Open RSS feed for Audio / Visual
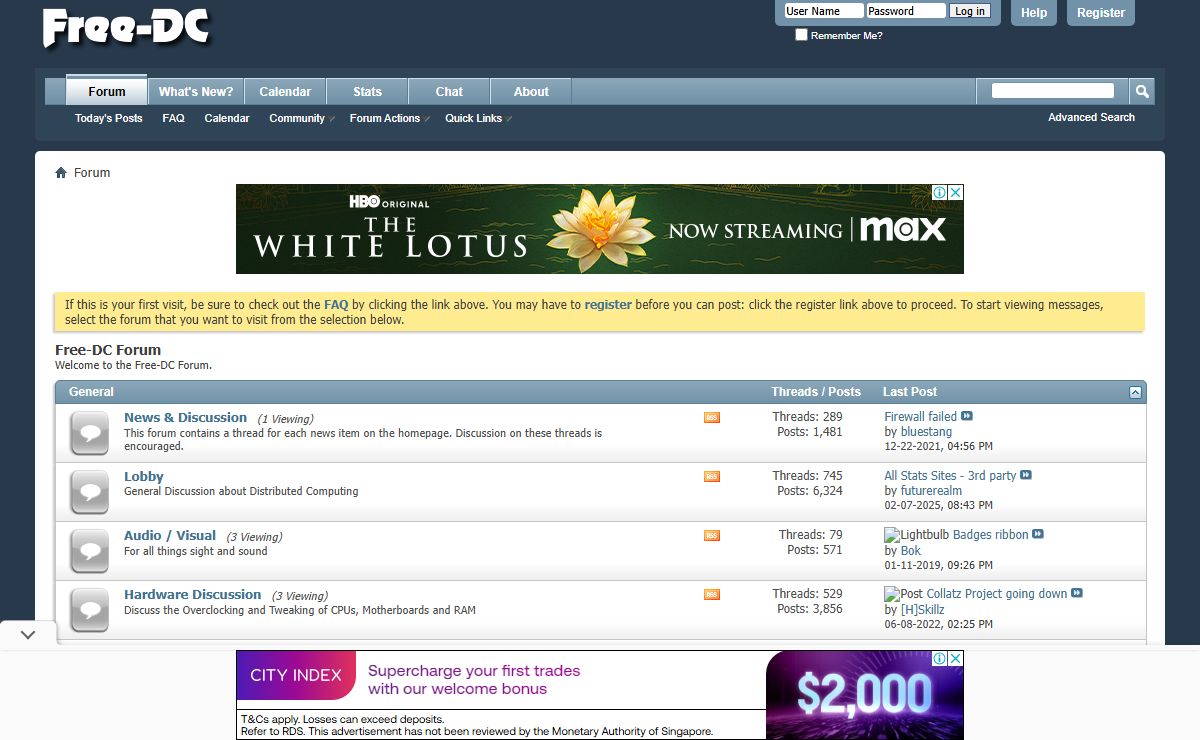The height and width of the screenshot is (740, 1200). 712,536
